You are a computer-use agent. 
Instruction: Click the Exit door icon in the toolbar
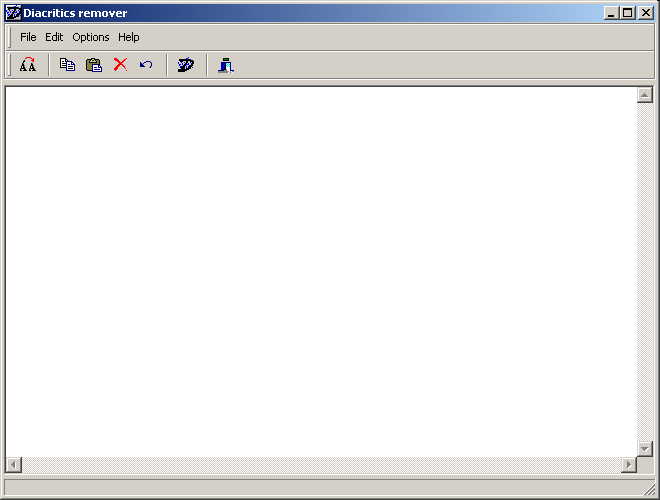pyautogui.click(x=226, y=65)
